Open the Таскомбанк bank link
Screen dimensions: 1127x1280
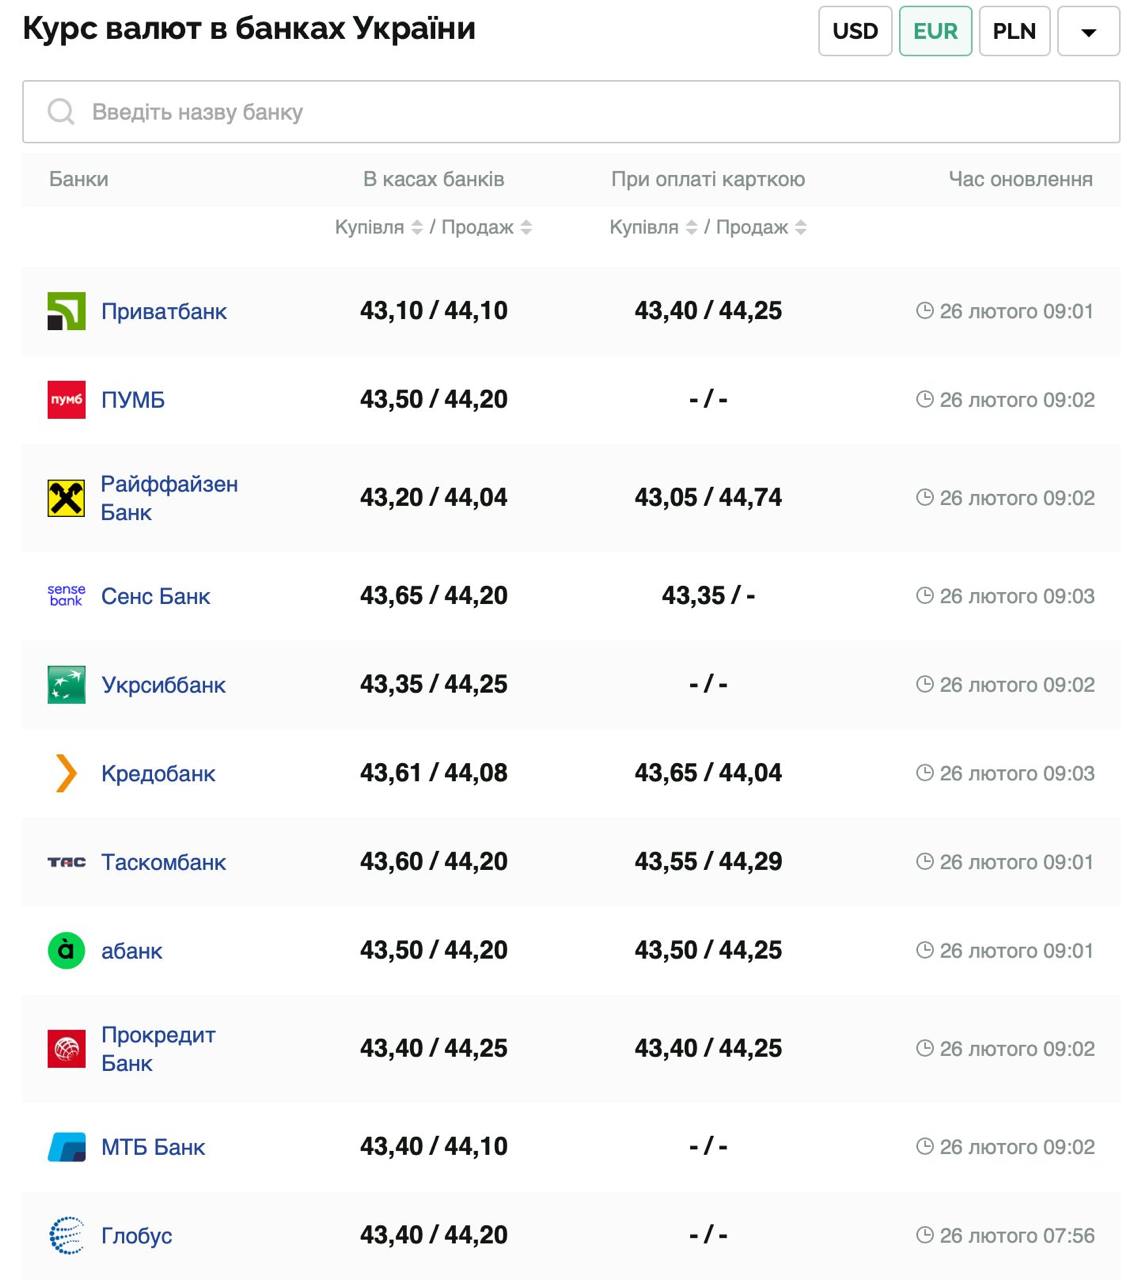pyautogui.click(x=163, y=862)
